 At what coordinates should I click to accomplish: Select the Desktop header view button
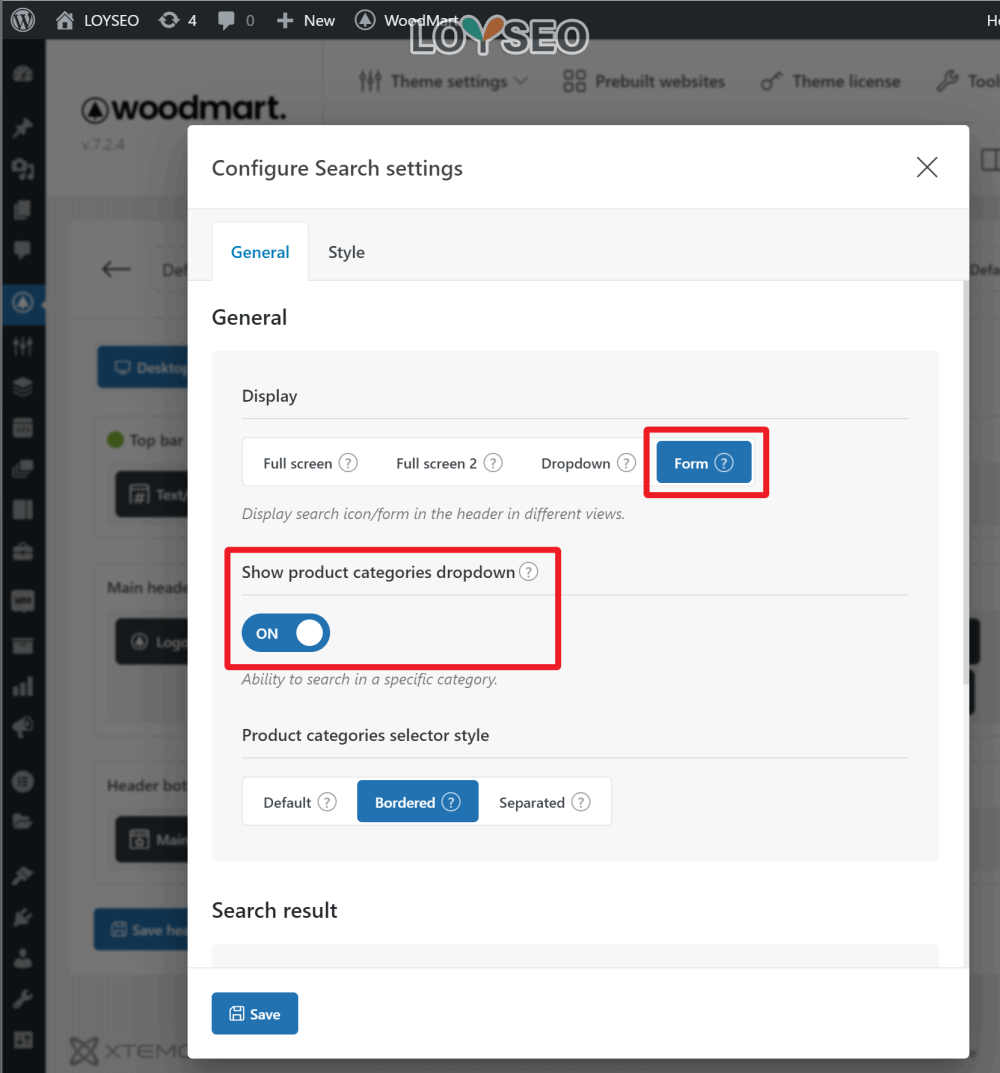[142, 367]
